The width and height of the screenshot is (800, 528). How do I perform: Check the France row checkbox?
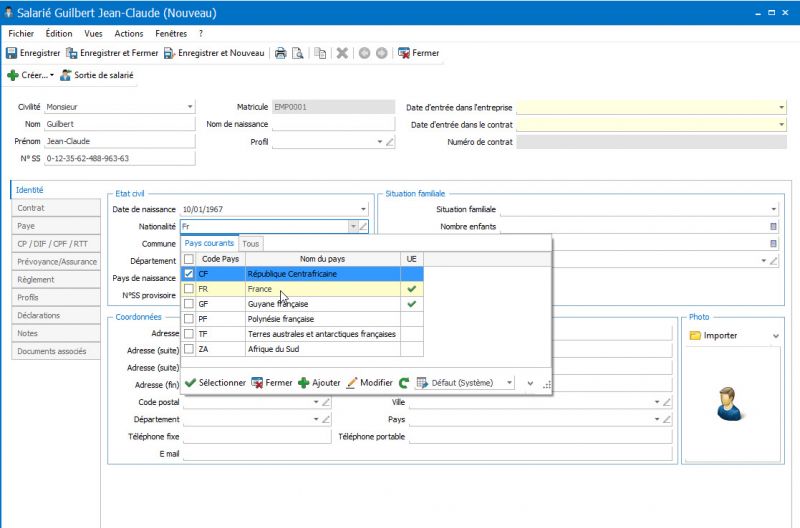point(189,289)
